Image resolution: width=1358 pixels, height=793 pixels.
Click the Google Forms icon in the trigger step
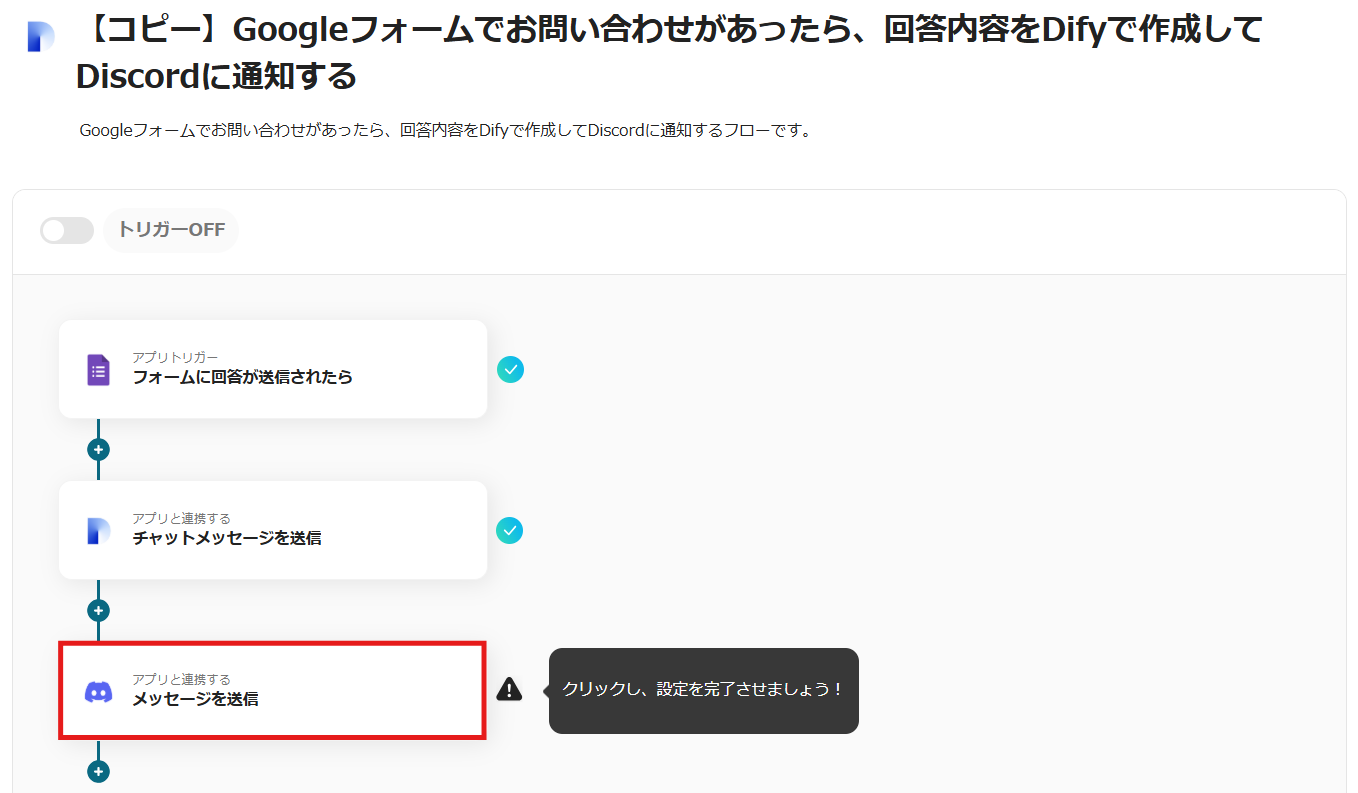[98, 370]
